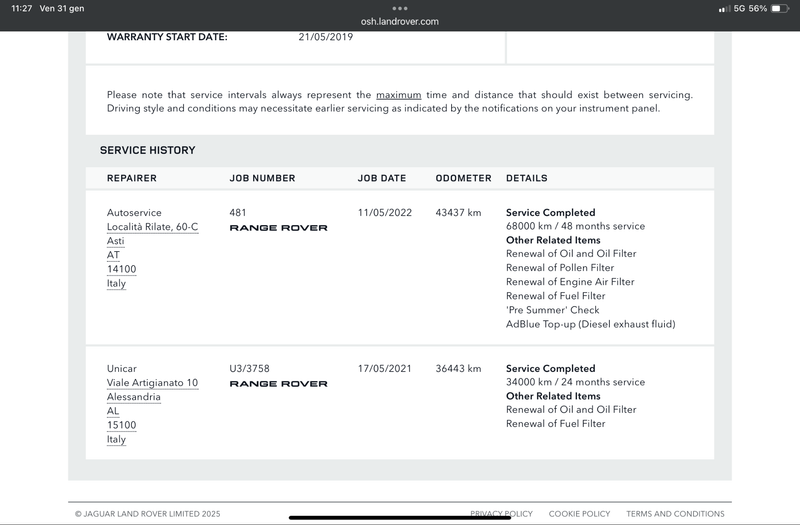The image size is (800, 525).
Task: Open the Alessandria address link
Action: click(x=134, y=397)
